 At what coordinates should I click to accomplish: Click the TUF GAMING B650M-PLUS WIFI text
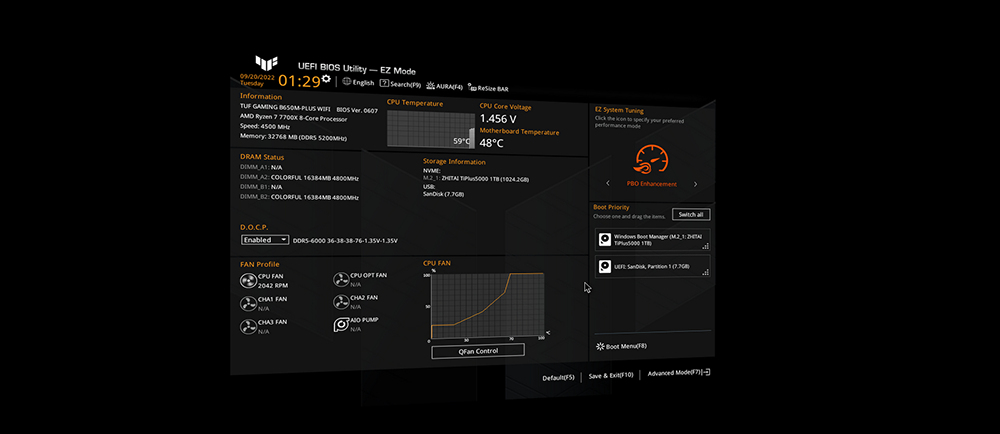[x=285, y=108]
